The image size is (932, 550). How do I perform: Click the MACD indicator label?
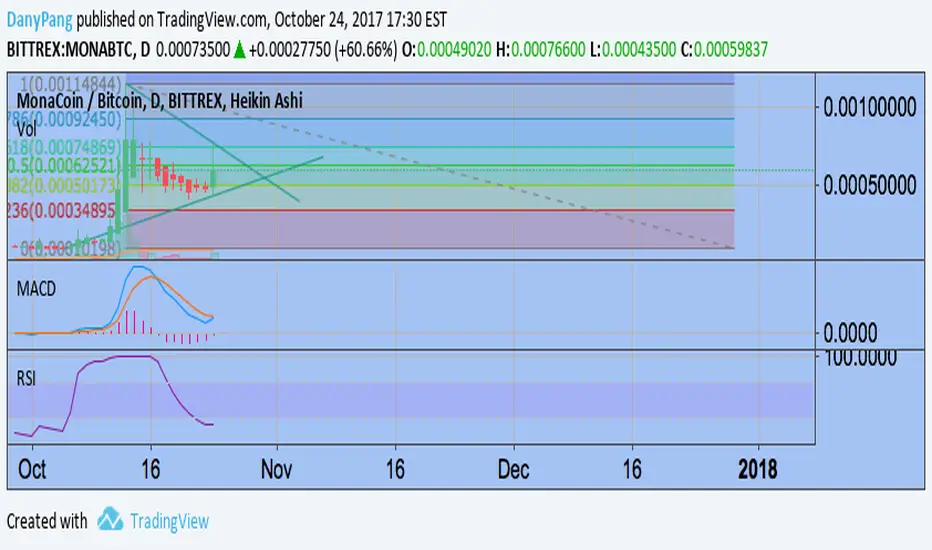coord(36,289)
